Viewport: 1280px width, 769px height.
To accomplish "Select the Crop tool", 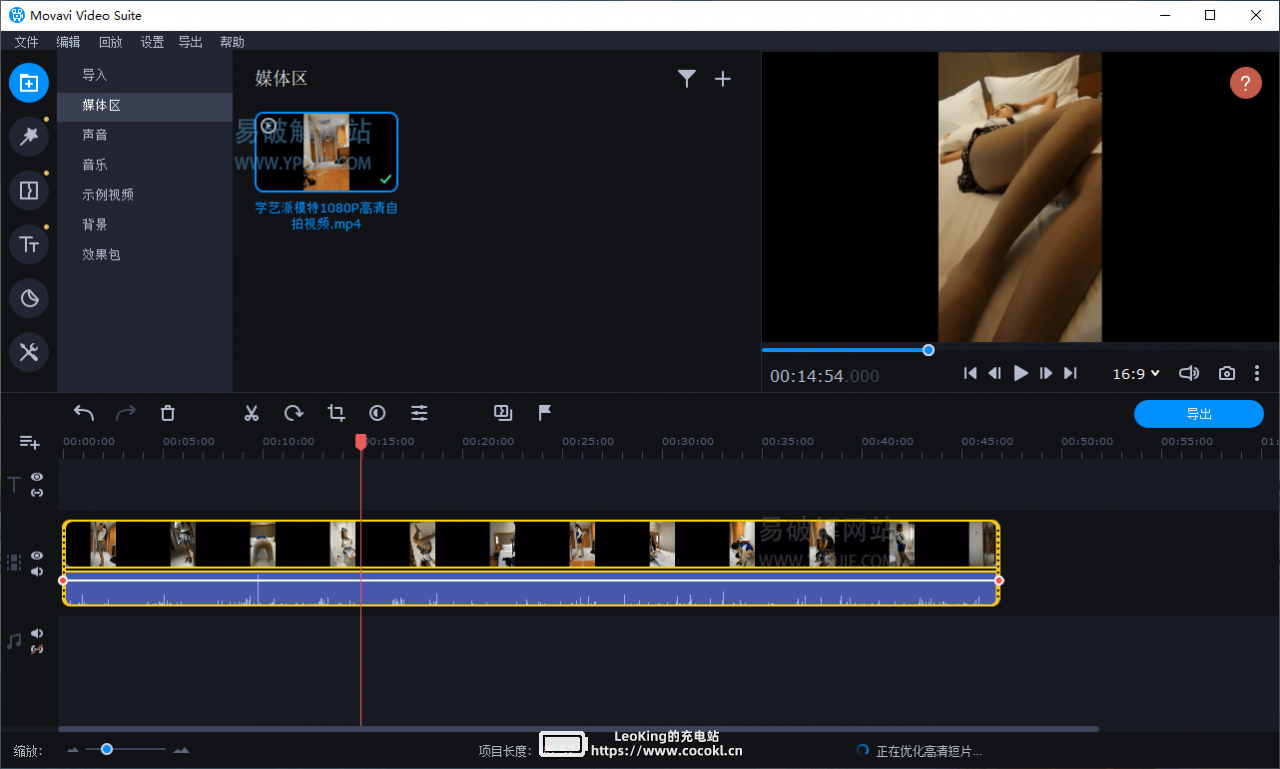I will click(336, 413).
